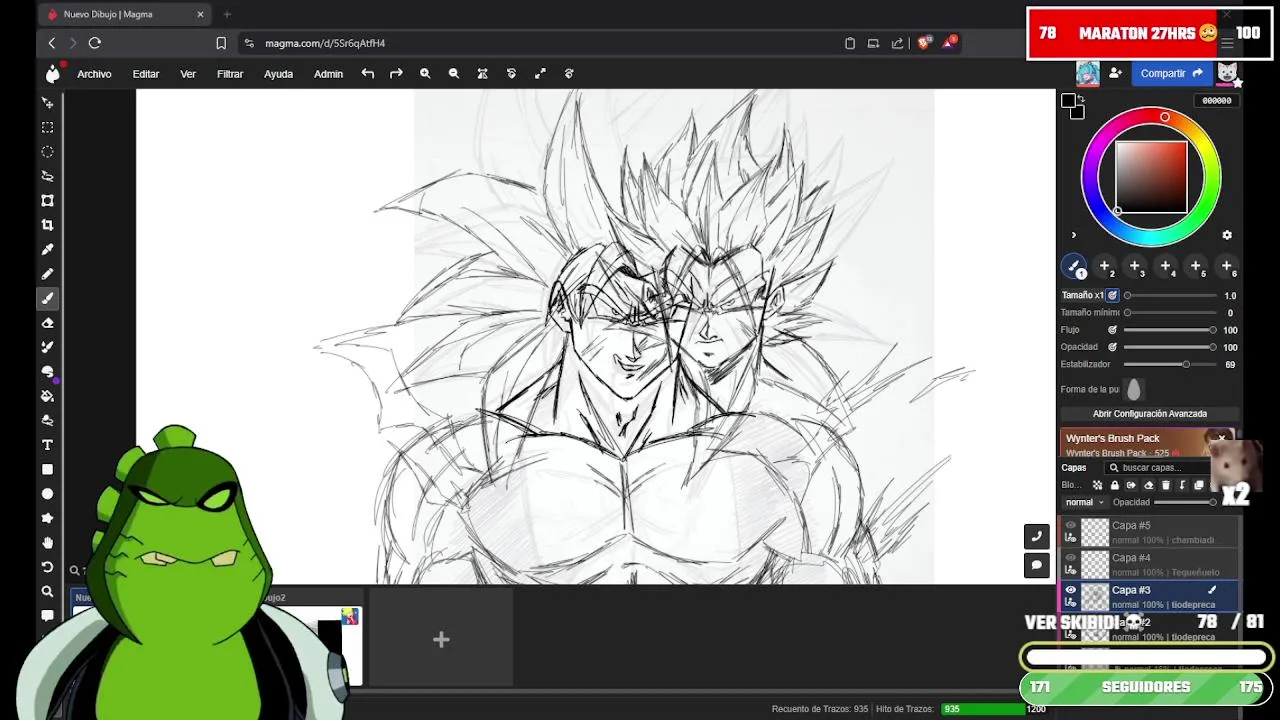Viewport: 1280px width, 720px height.
Task: Add brush to preset slot 4
Action: [1165, 266]
